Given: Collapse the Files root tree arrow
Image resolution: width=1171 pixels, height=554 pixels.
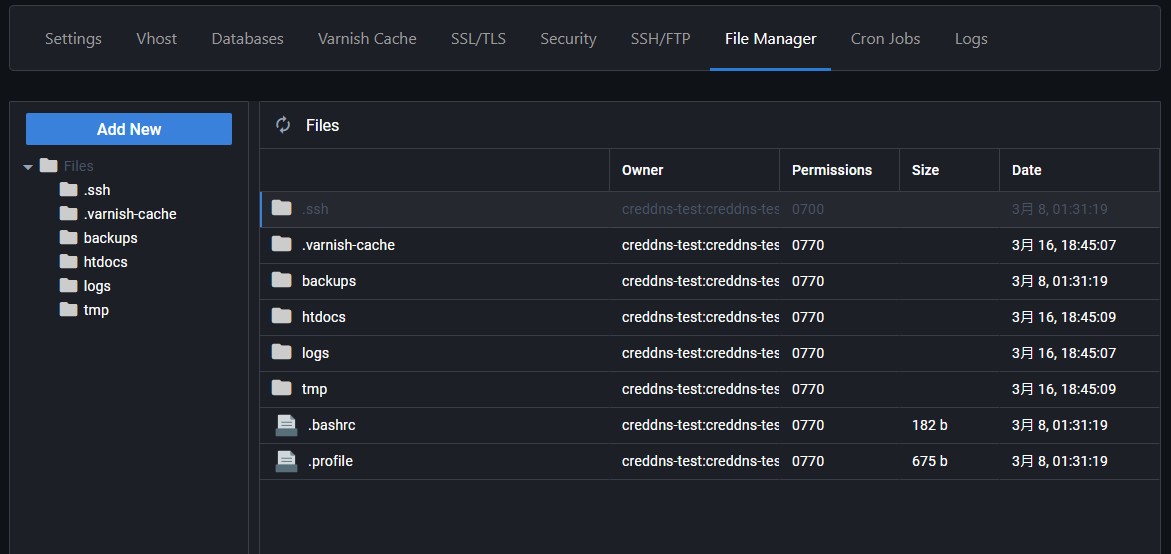Looking at the screenshot, I should pyautogui.click(x=28, y=167).
